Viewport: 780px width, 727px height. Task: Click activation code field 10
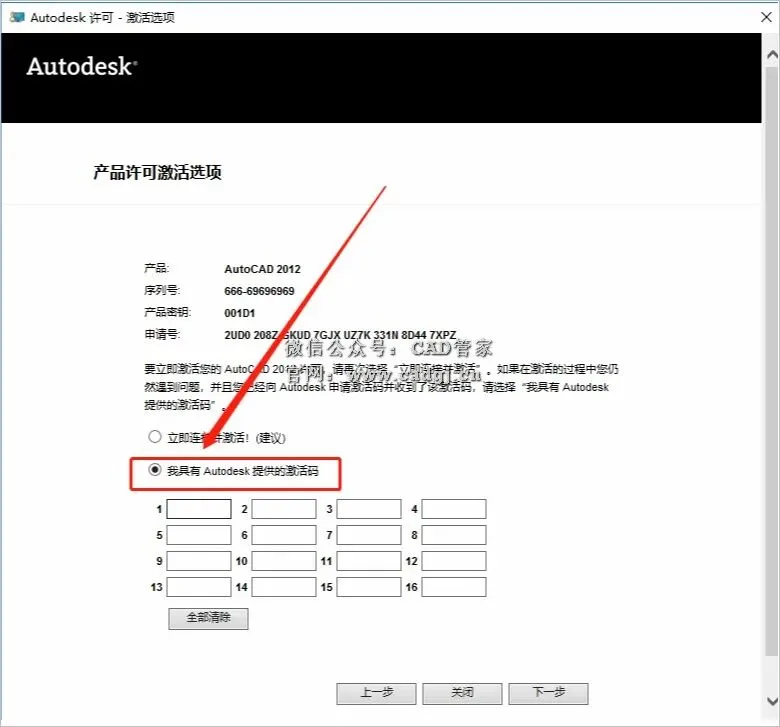coord(284,561)
